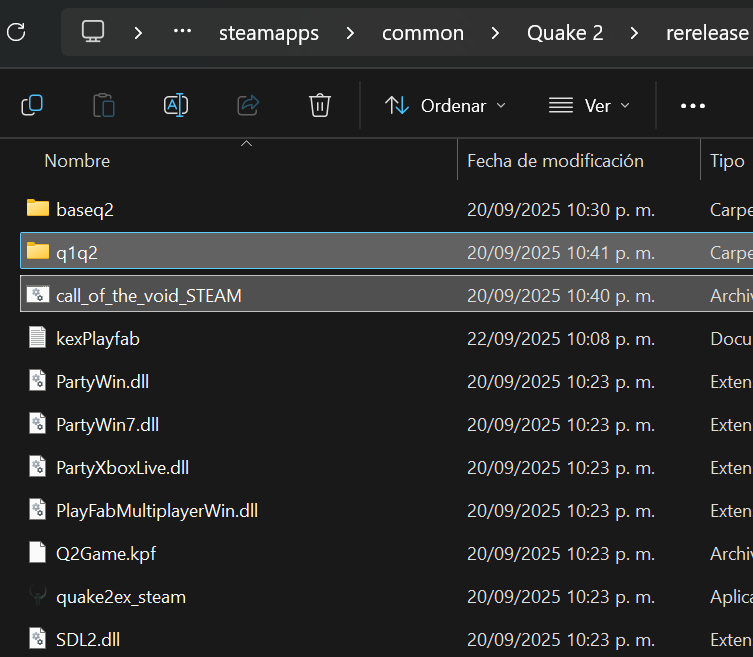Click the Rename icon in toolbar
753x657 pixels.
point(176,105)
